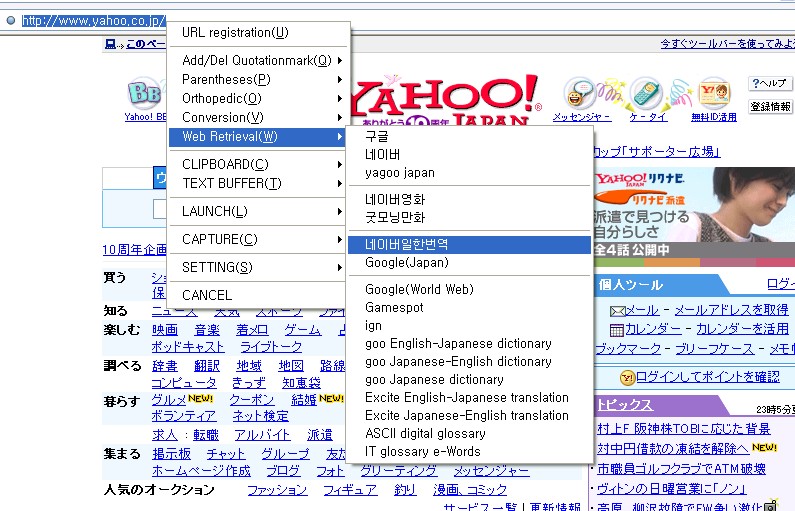The width and height of the screenshot is (795, 511).
Task: Select Google(World Web) search entry
Action: click(x=469, y=289)
